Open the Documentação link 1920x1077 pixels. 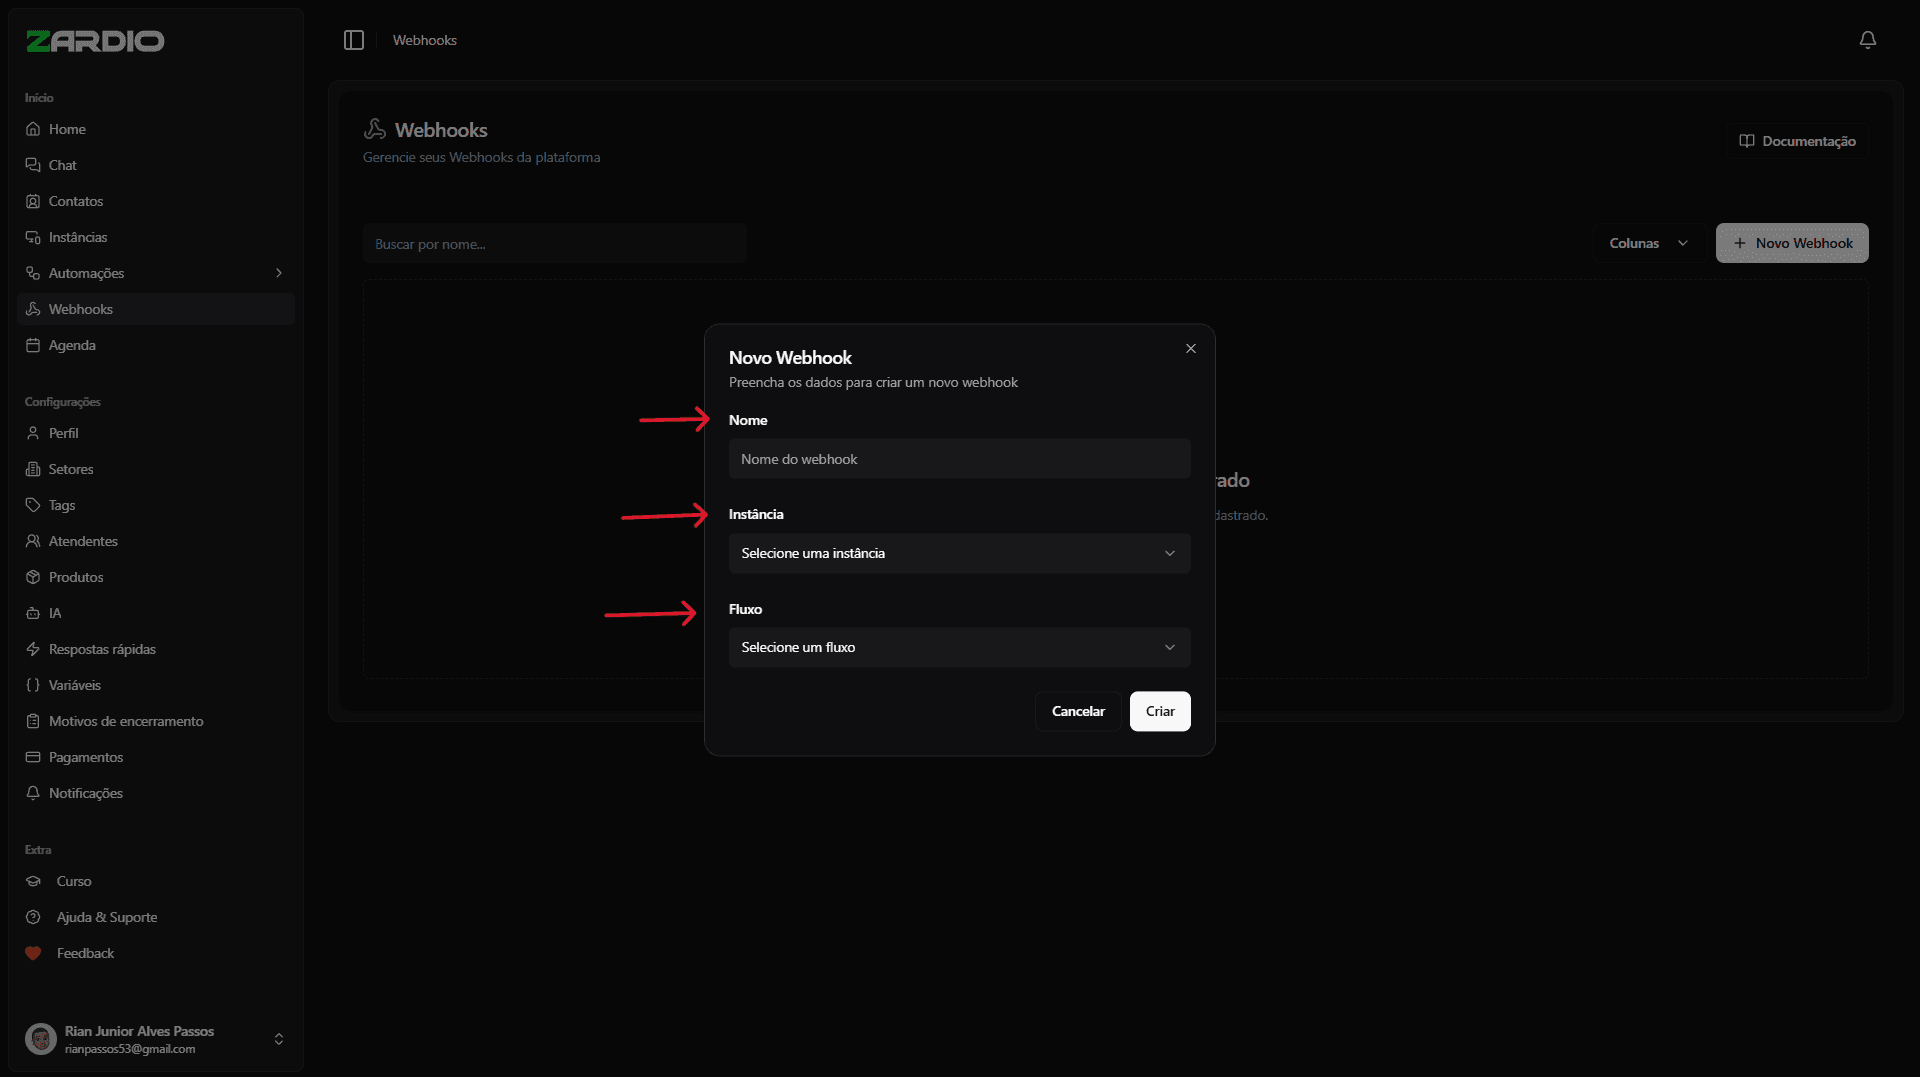click(1797, 141)
